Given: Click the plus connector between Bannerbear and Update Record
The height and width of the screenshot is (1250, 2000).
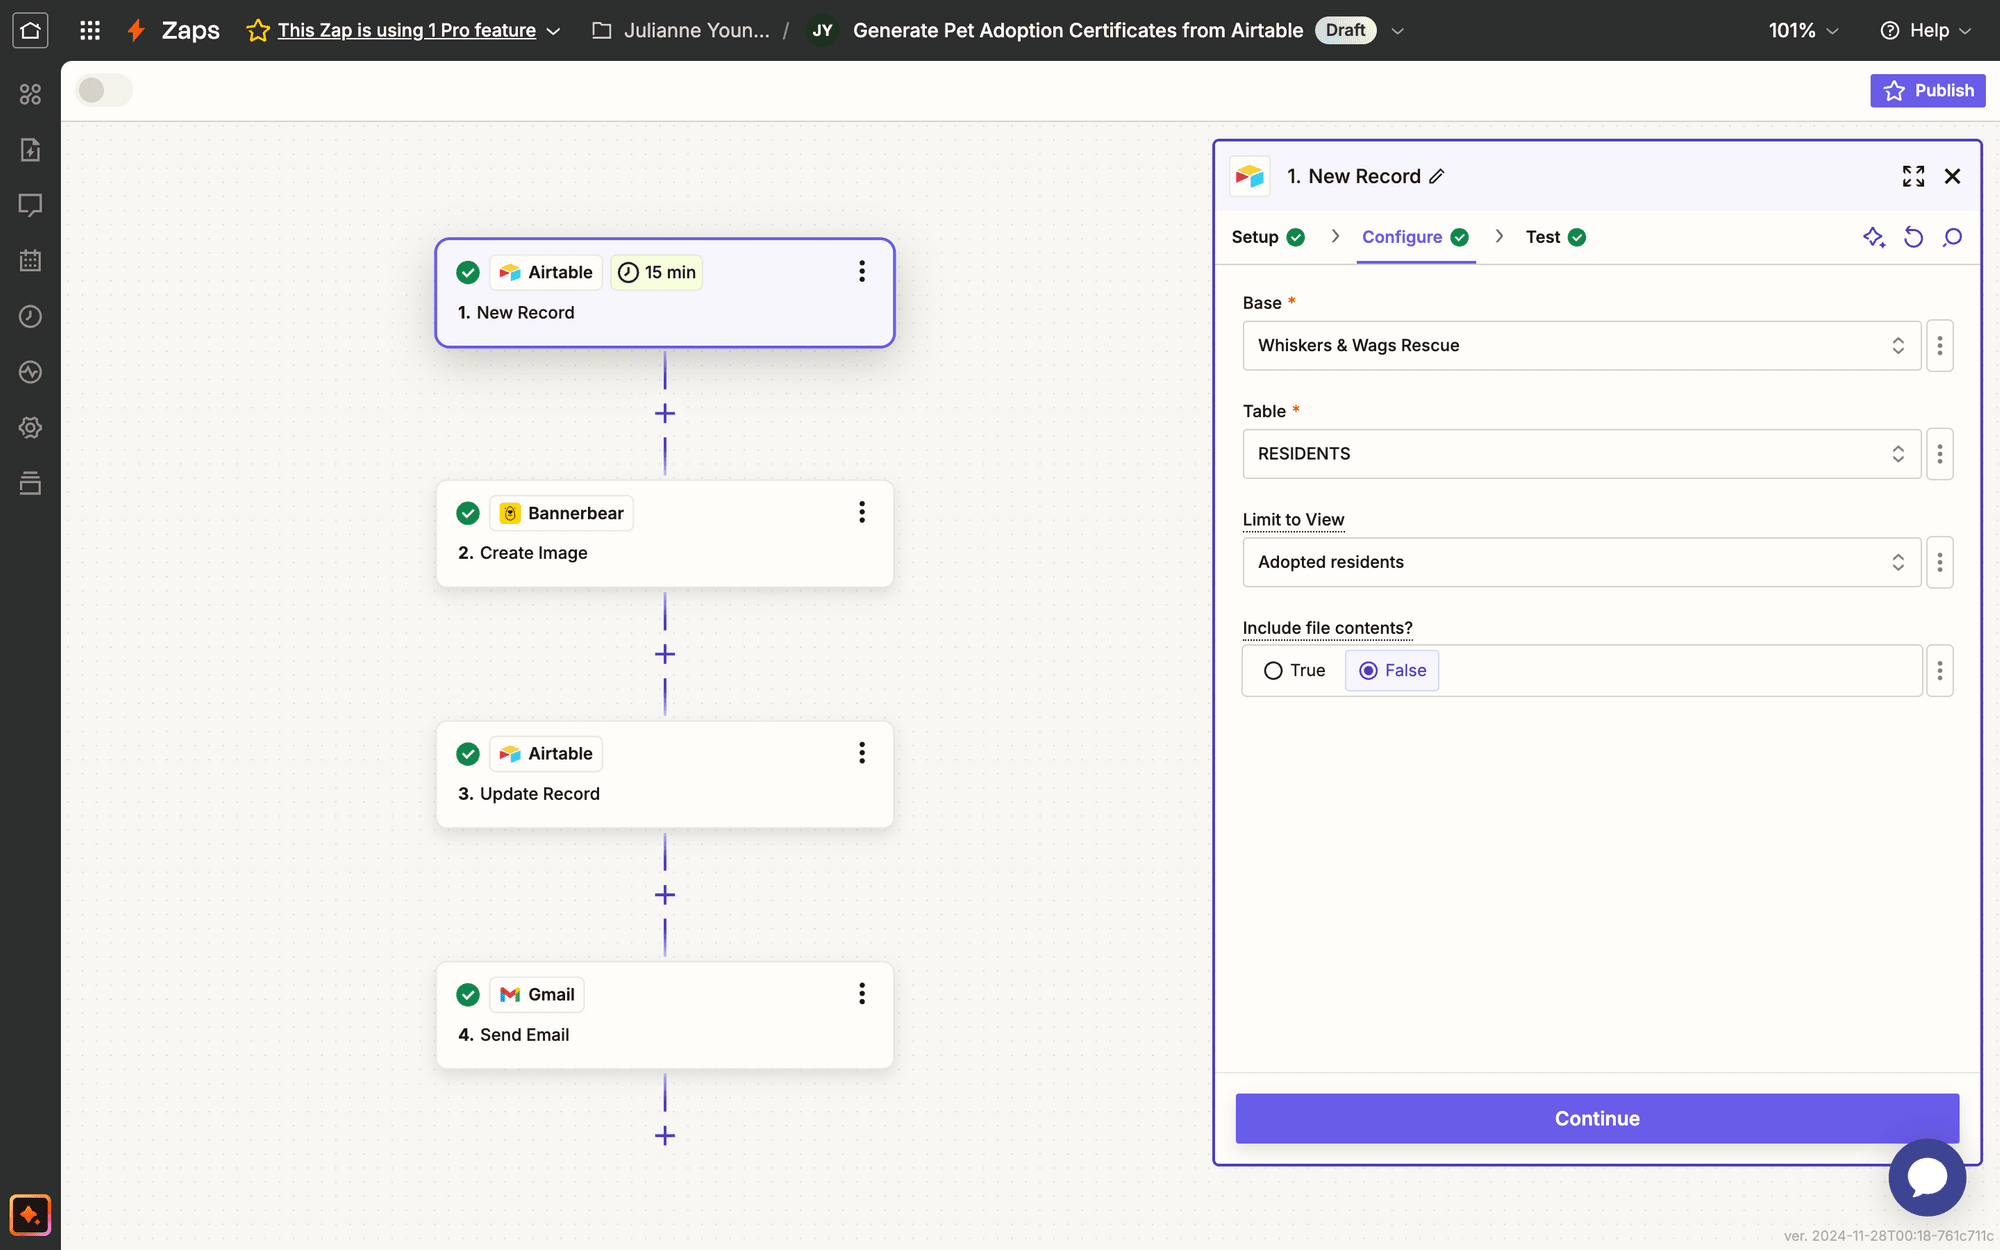Looking at the screenshot, I should (x=664, y=653).
